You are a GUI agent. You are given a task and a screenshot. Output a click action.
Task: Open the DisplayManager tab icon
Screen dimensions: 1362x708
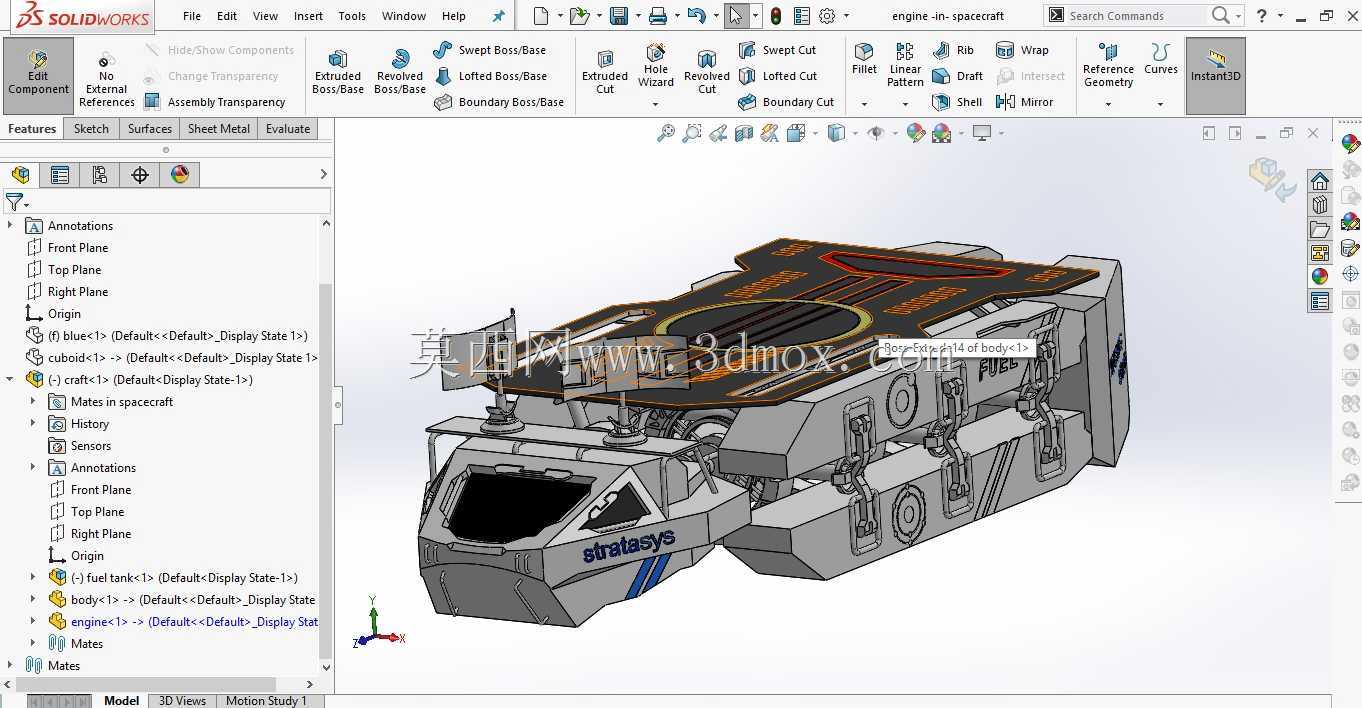tap(180, 175)
